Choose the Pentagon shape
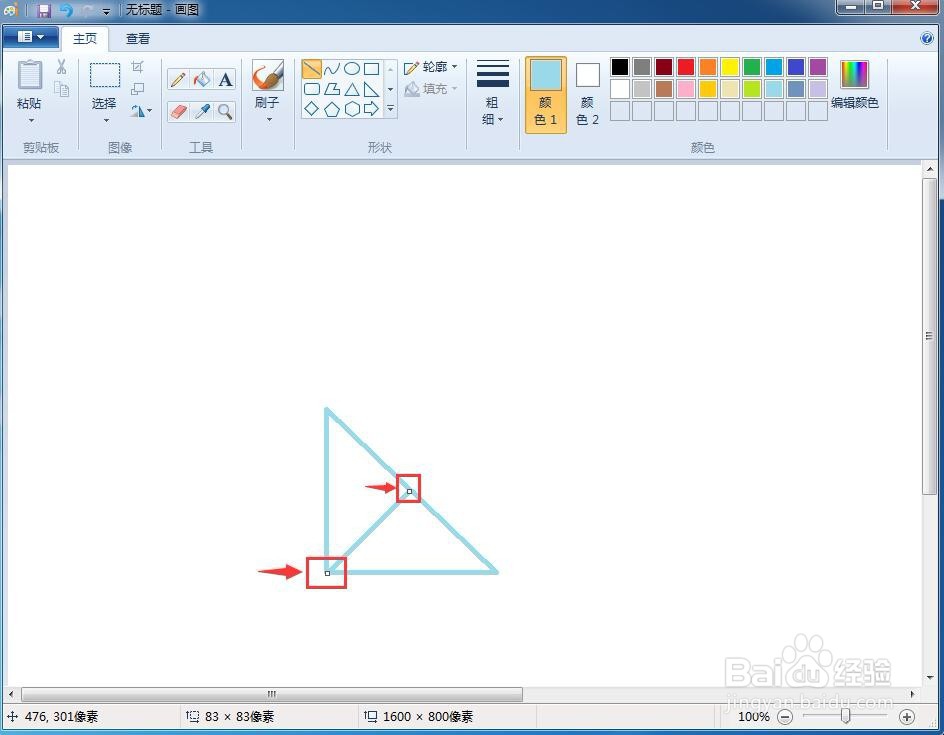The height and width of the screenshot is (735, 944). tap(330, 110)
